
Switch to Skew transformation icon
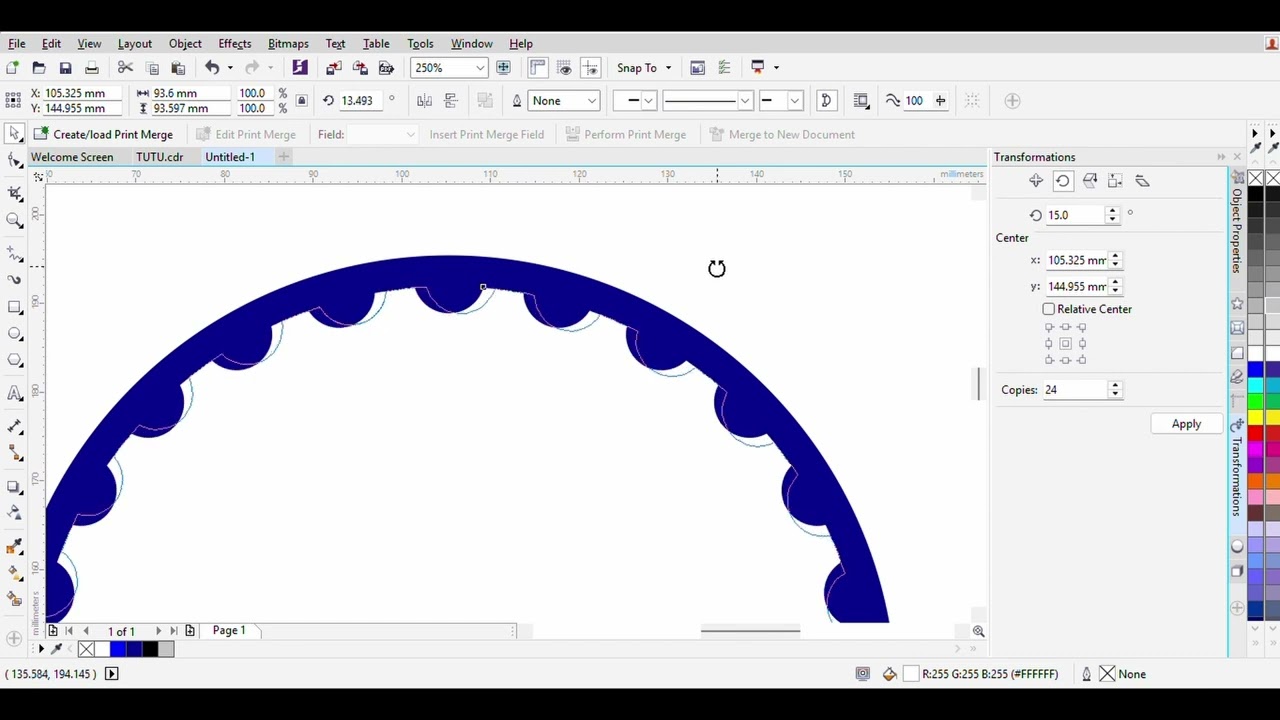pos(1142,181)
